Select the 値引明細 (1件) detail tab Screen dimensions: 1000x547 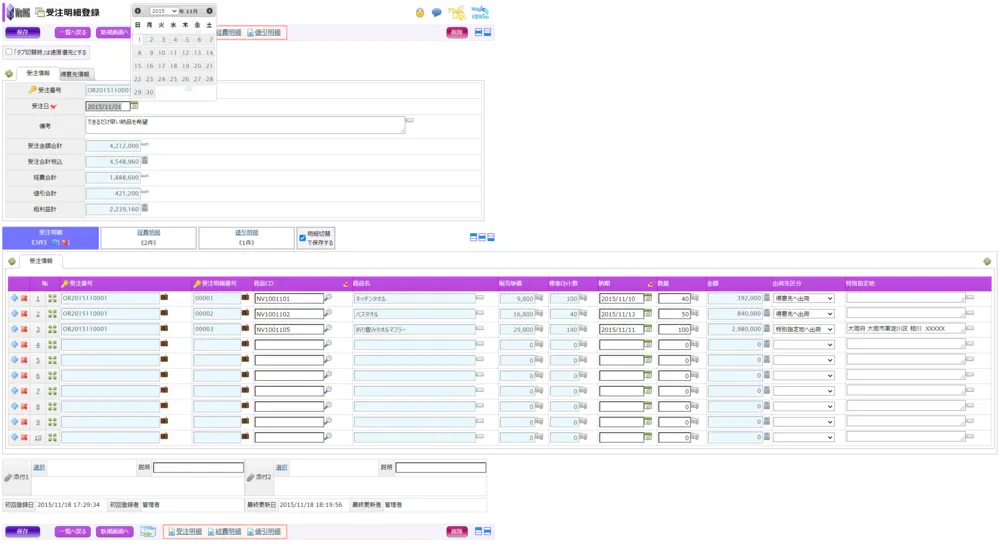pos(245,237)
